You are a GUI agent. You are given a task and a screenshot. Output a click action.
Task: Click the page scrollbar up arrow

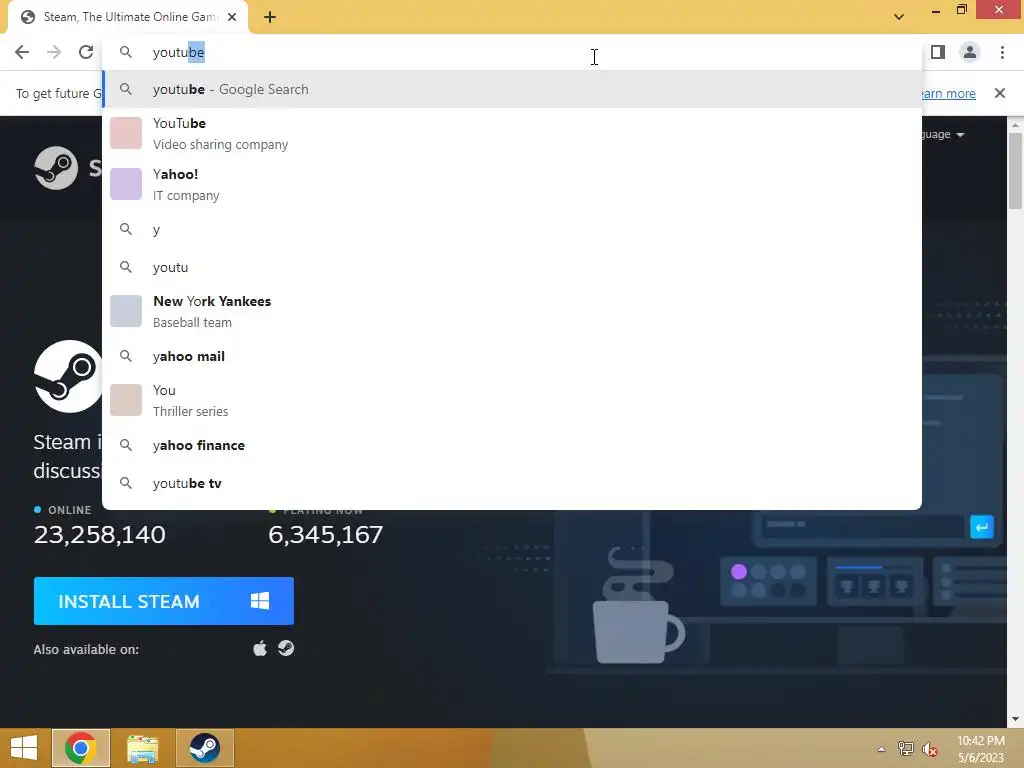(x=1015, y=124)
